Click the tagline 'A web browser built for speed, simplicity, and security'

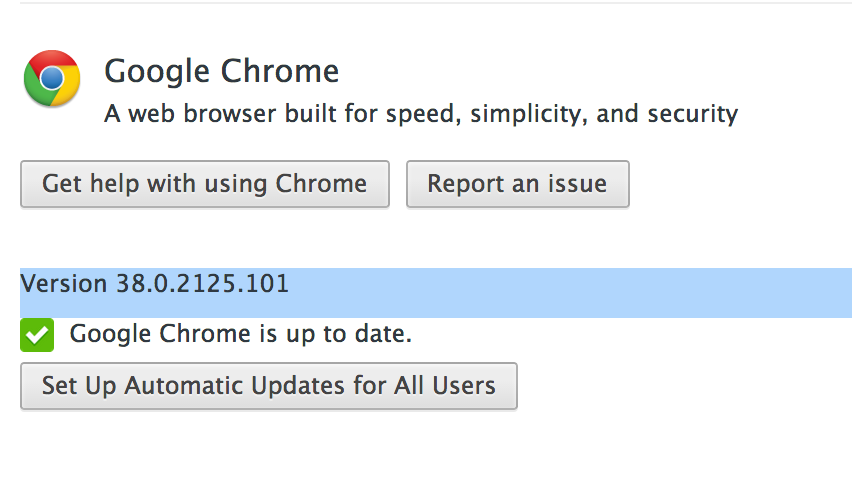[x=421, y=114]
